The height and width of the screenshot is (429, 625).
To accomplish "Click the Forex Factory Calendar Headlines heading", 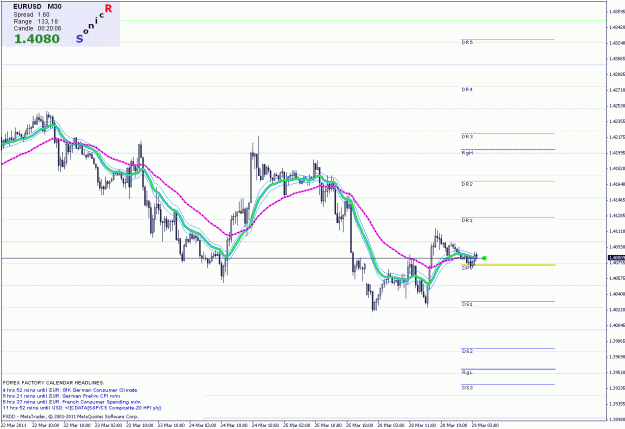I will tap(53, 383).
